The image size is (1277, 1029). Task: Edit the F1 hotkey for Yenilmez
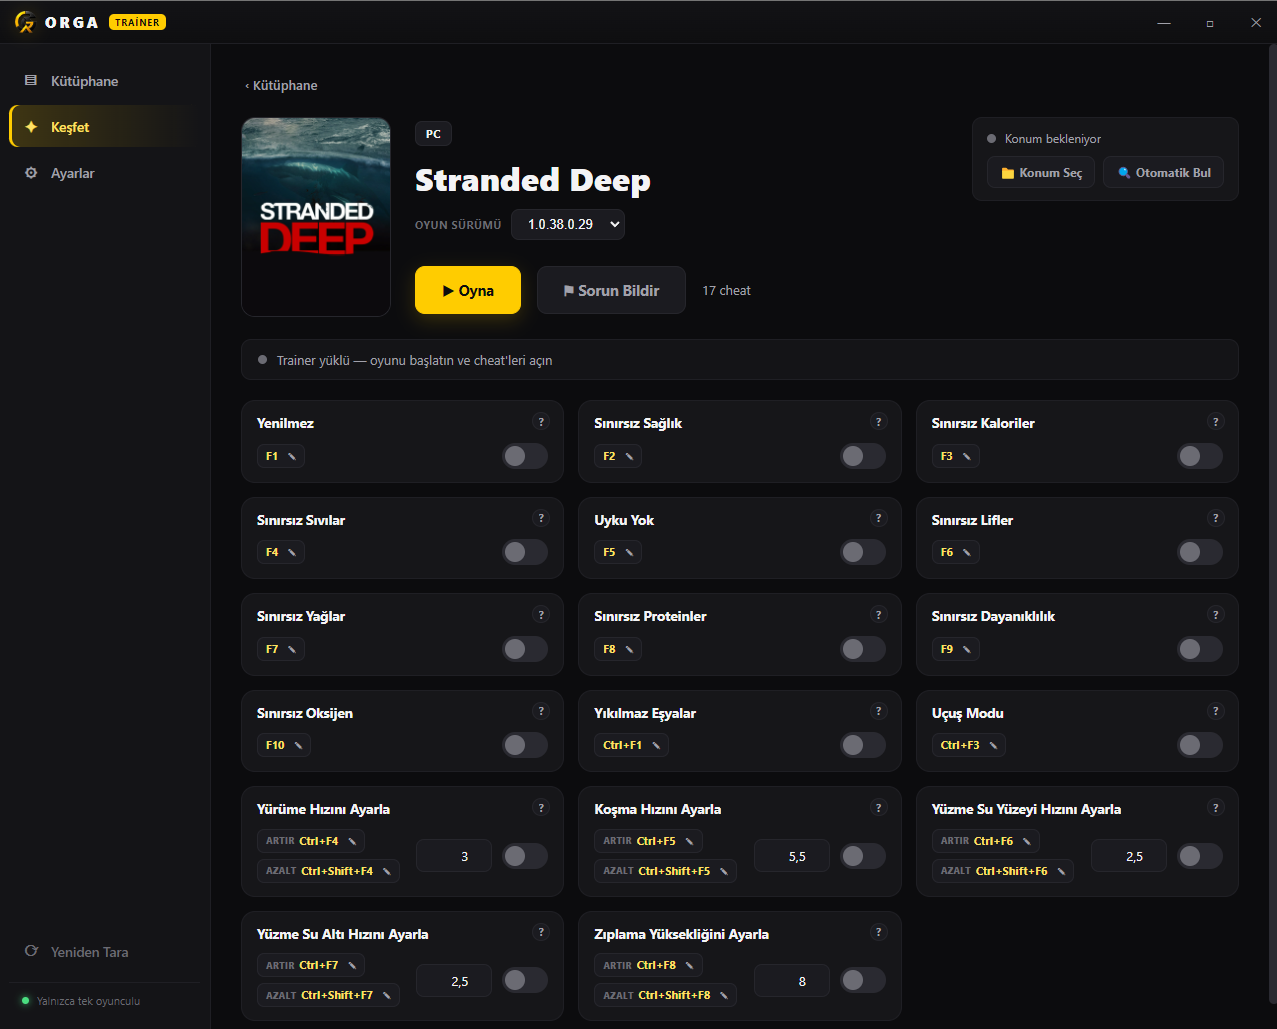point(281,456)
